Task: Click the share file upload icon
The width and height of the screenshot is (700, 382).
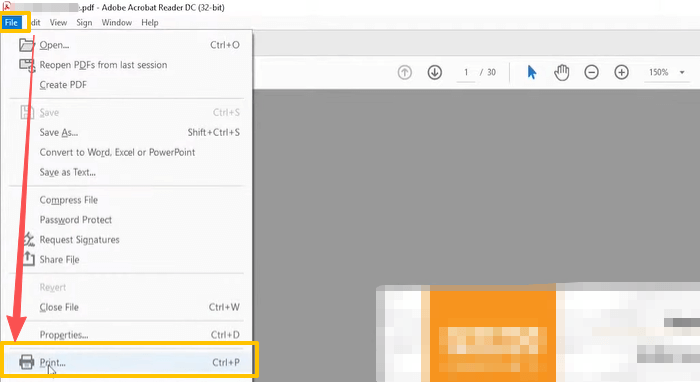Action: tap(28, 258)
